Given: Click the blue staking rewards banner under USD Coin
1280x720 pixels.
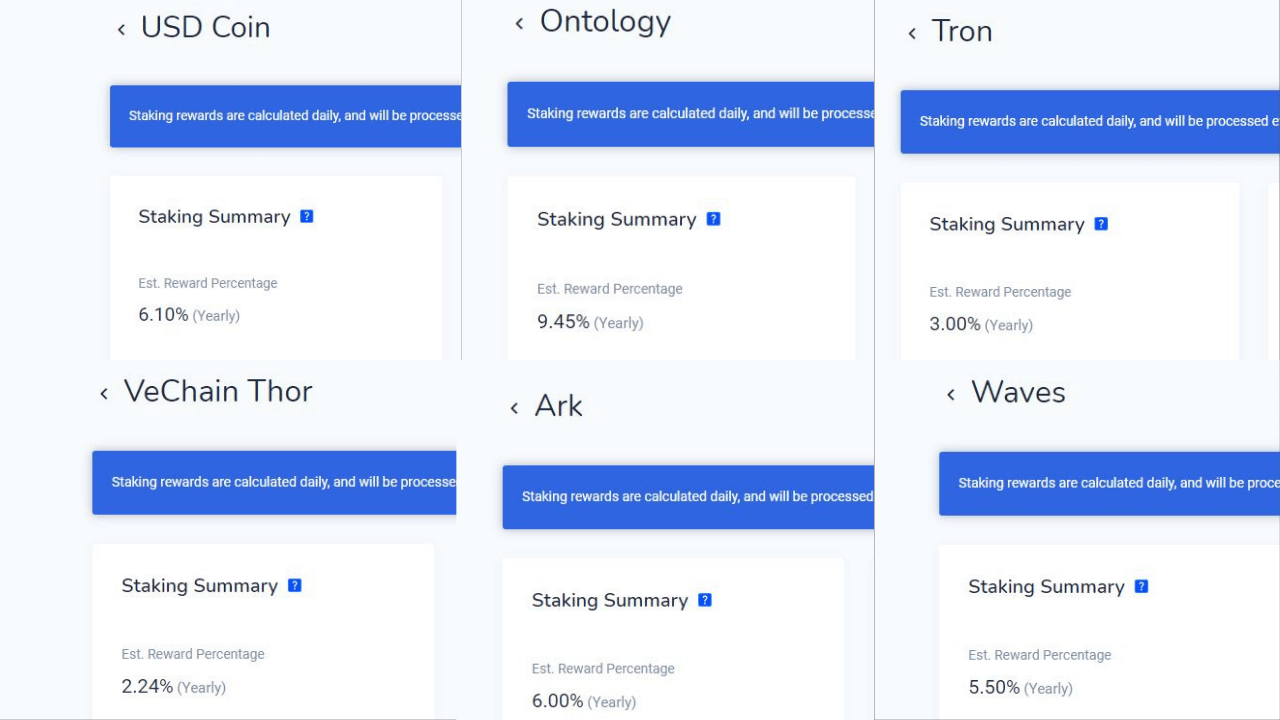Looking at the screenshot, I should (285, 116).
